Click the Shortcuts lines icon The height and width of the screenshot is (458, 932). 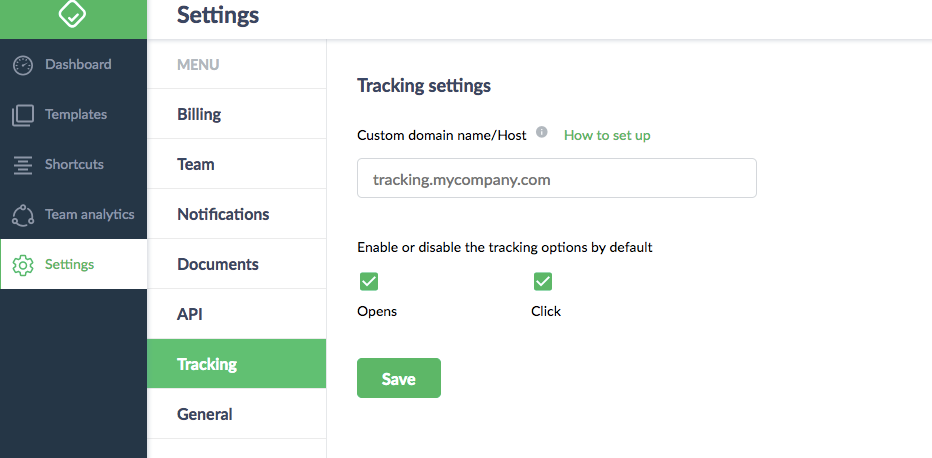tap(23, 165)
